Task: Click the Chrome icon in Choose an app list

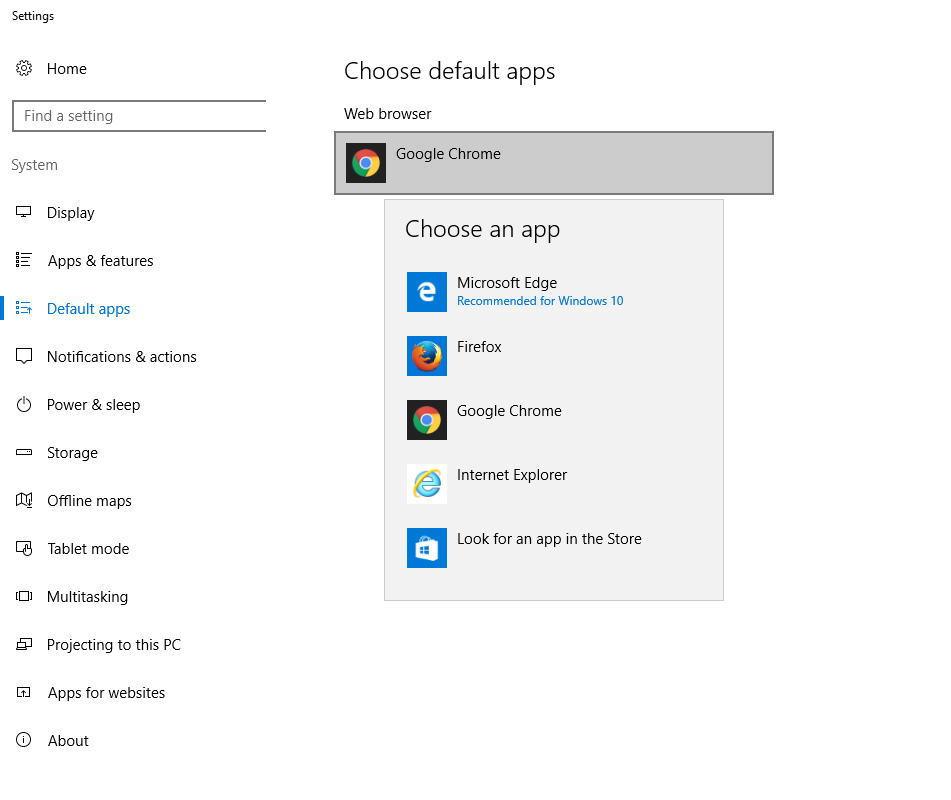Action: tap(427, 420)
